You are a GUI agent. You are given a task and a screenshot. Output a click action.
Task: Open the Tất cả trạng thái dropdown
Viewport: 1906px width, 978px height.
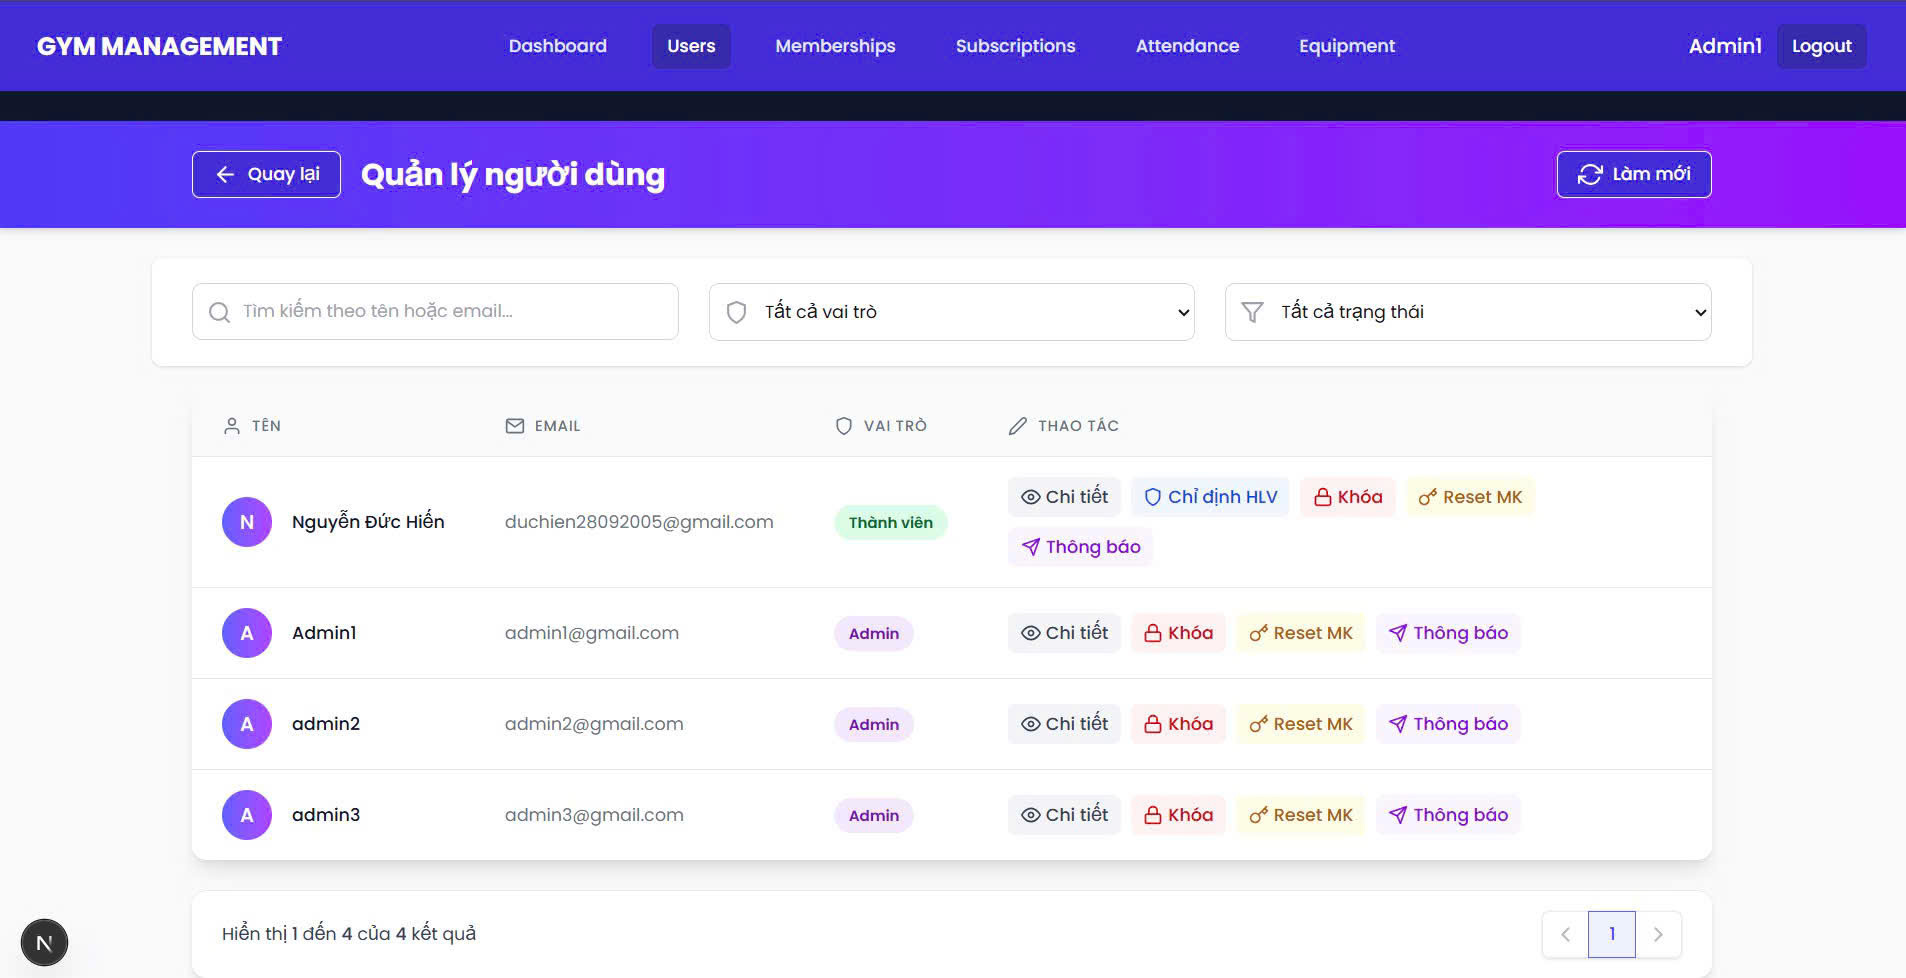tap(1466, 311)
